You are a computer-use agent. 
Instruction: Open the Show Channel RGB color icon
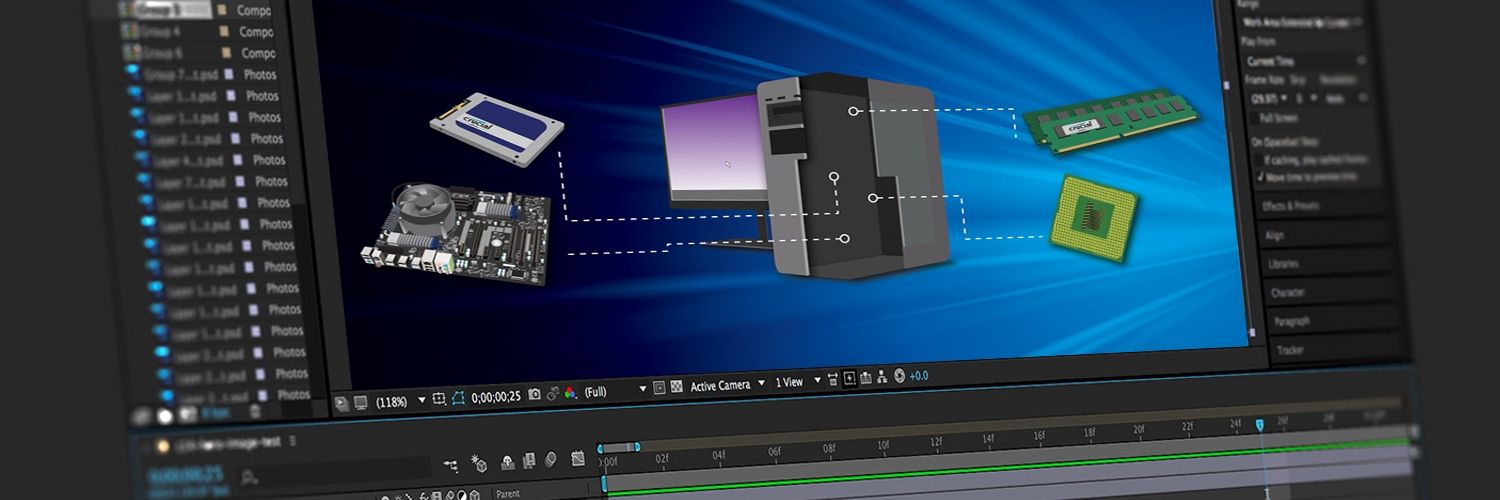(570, 393)
